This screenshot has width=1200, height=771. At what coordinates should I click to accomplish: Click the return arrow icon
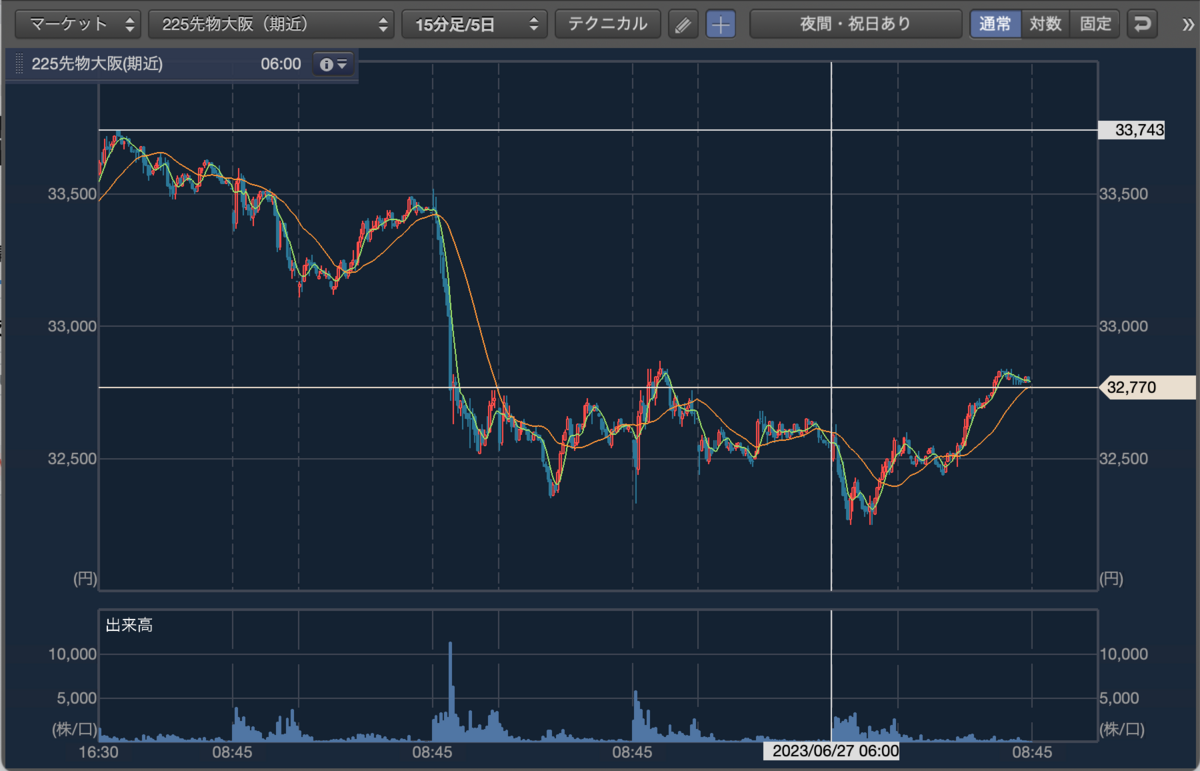click(x=1142, y=24)
